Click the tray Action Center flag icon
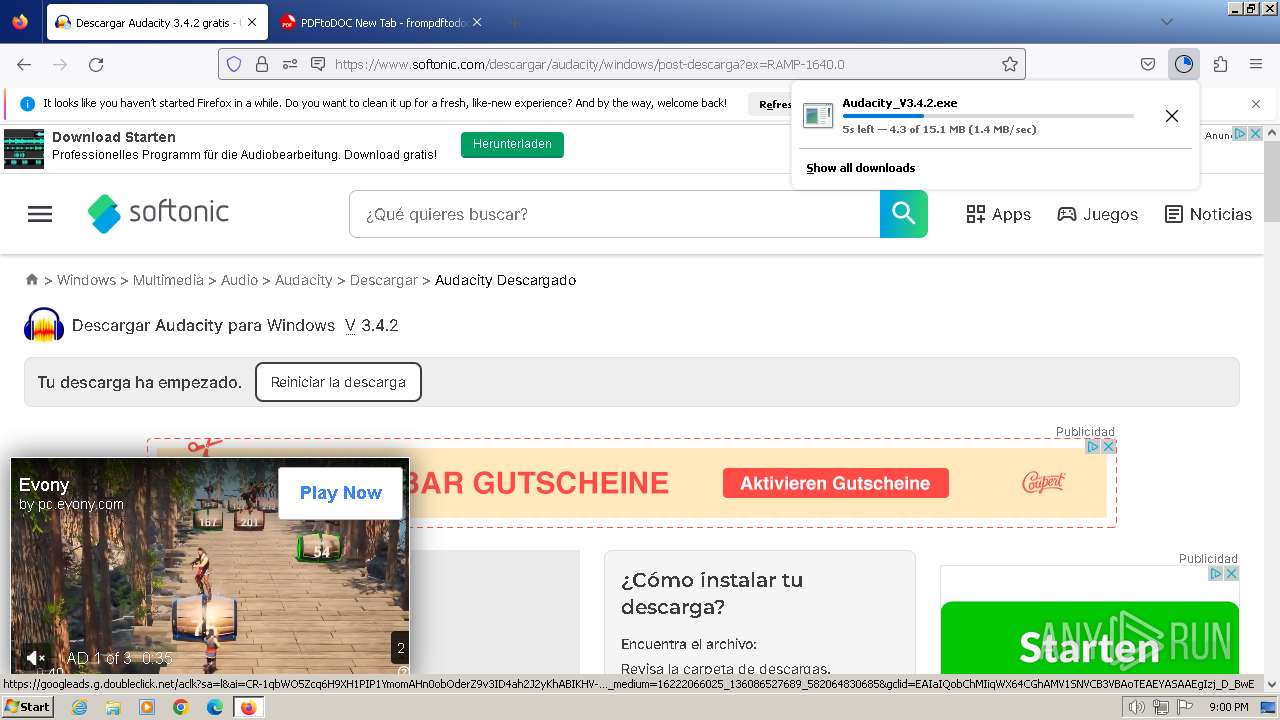Image resolution: width=1280 pixels, height=720 pixels. coord(1185,707)
